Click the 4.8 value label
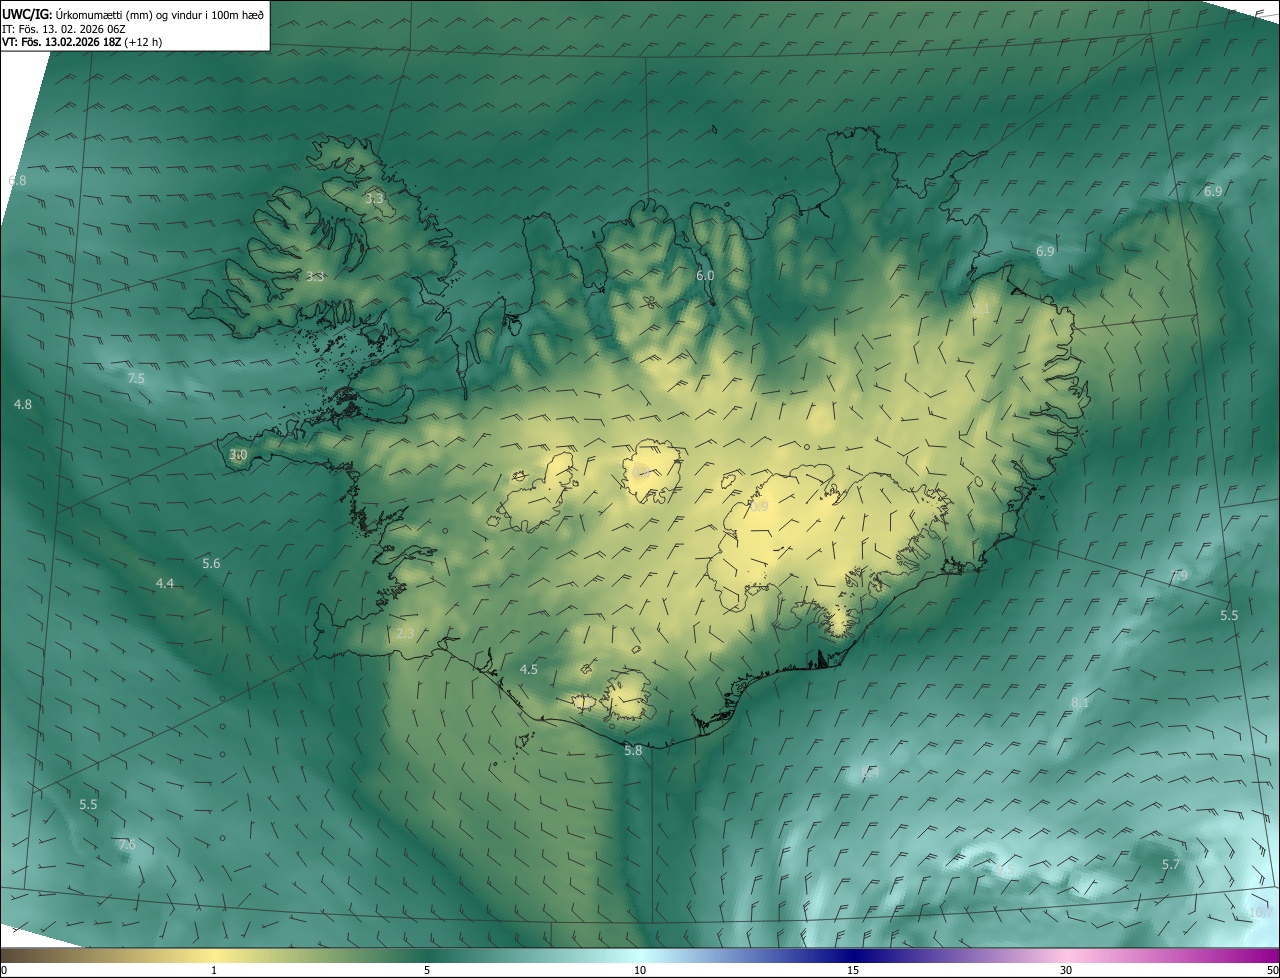 [23, 405]
